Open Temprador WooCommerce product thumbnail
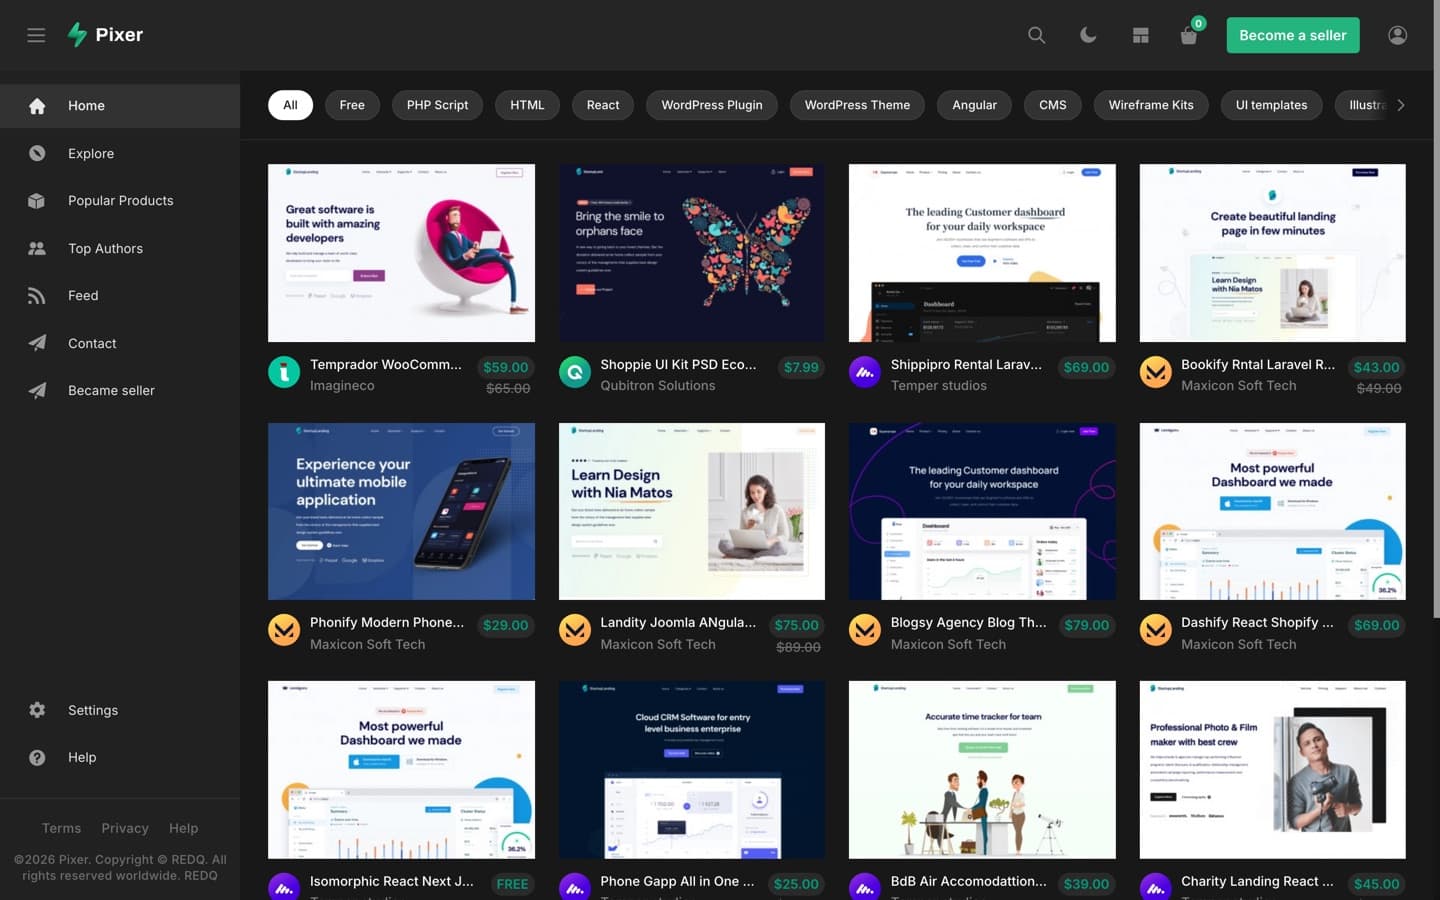Viewport: 1440px width, 900px height. (x=401, y=253)
